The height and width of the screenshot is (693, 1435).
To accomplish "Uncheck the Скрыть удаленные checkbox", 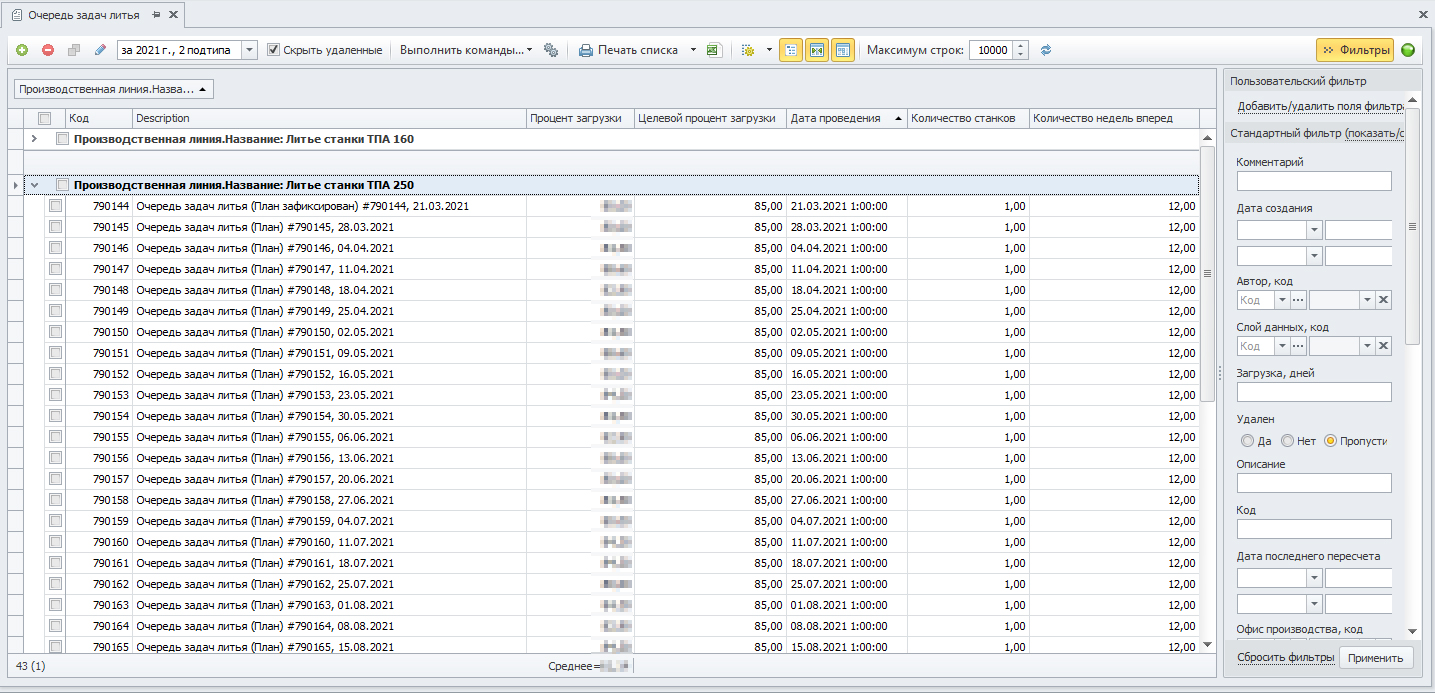I will point(274,50).
